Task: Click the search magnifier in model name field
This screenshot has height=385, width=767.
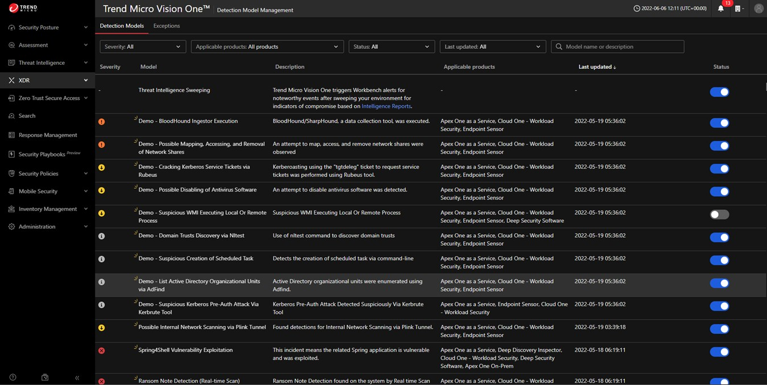Action: coord(559,47)
